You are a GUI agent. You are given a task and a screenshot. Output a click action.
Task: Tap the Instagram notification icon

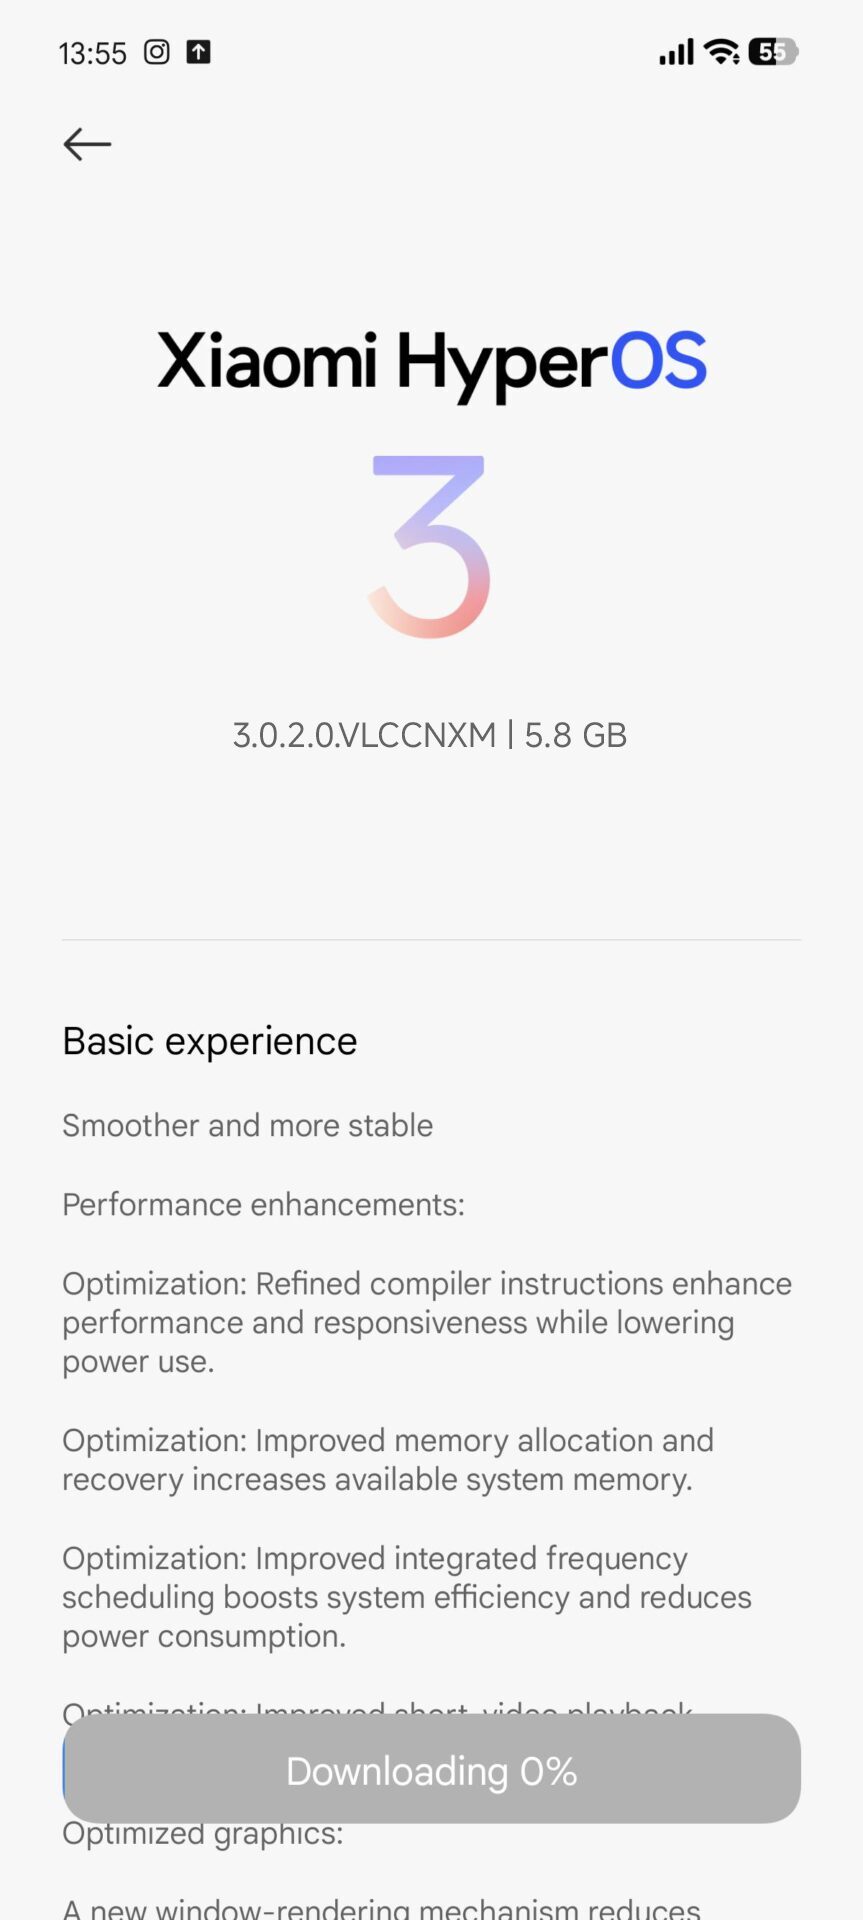(157, 52)
